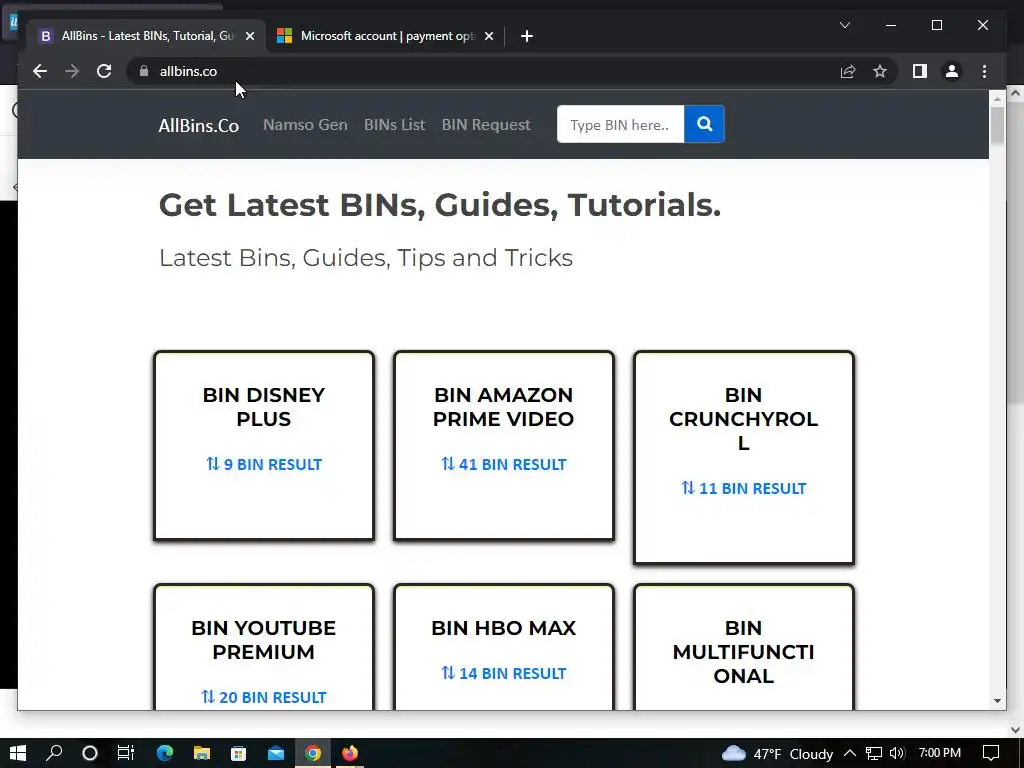
Task: Open File Explorer from taskbar
Action: tap(202, 753)
